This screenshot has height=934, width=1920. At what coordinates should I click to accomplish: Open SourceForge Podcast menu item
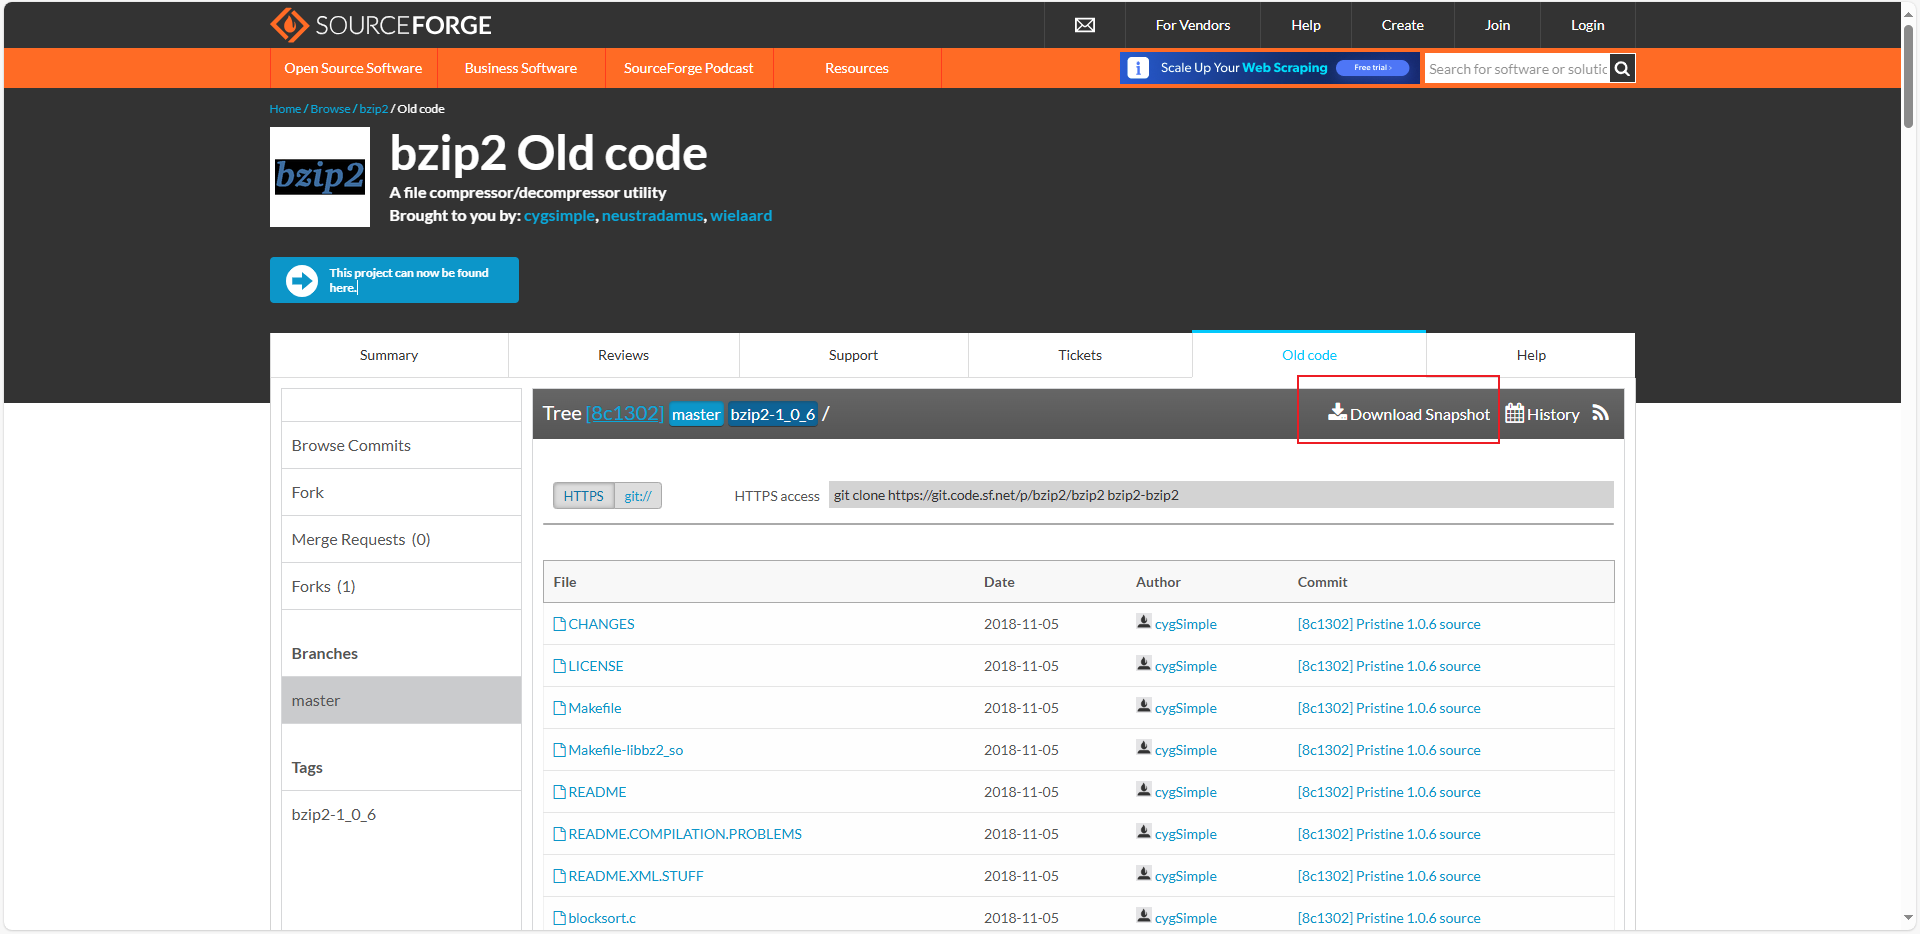[x=689, y=68]
